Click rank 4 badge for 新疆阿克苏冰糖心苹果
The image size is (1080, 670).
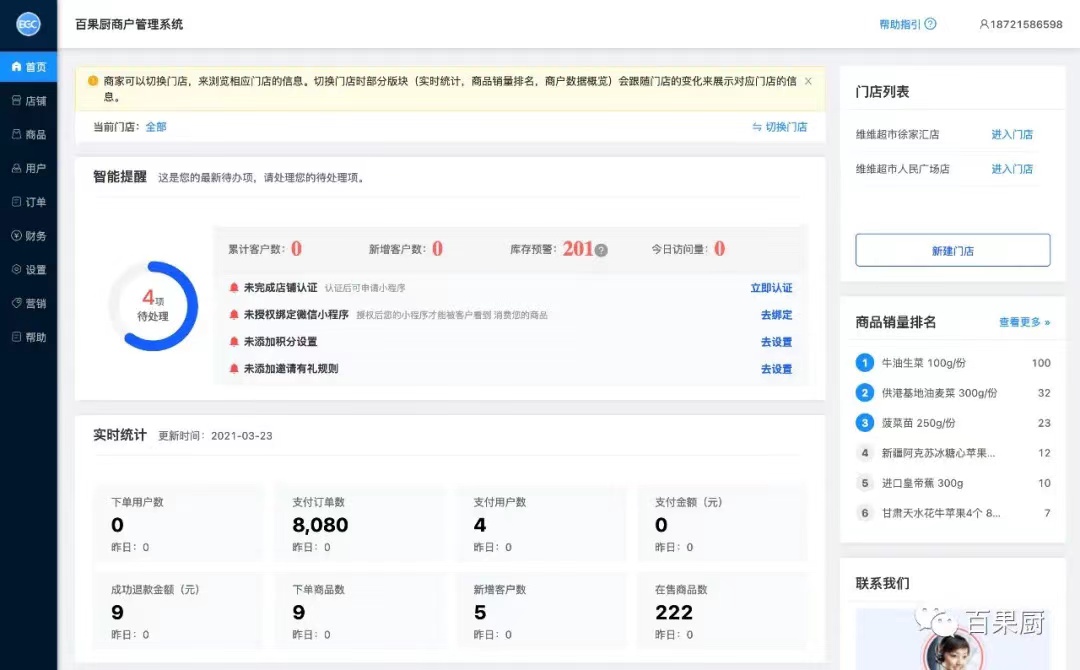click(864, 453)
